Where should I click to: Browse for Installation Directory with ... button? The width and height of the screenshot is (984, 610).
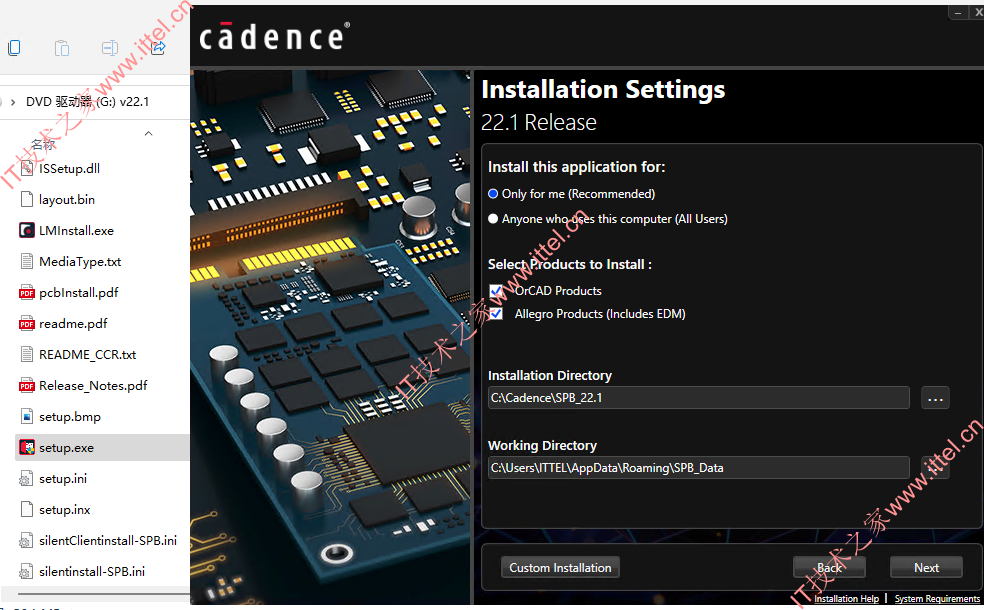[x=935, y=398]
